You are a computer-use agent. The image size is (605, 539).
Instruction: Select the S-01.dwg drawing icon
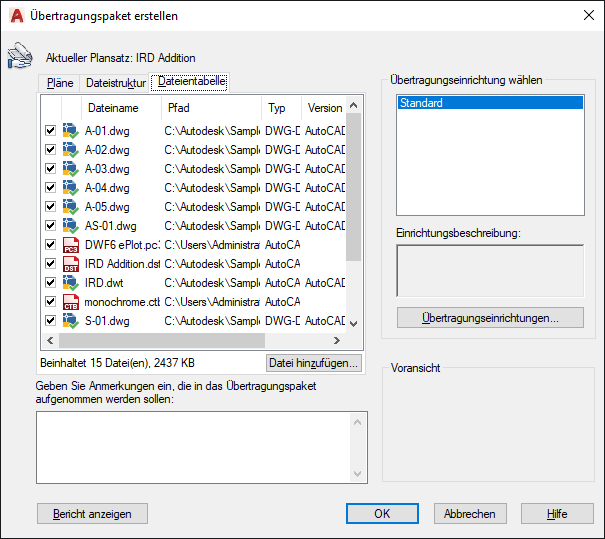[x=71, y=321]
